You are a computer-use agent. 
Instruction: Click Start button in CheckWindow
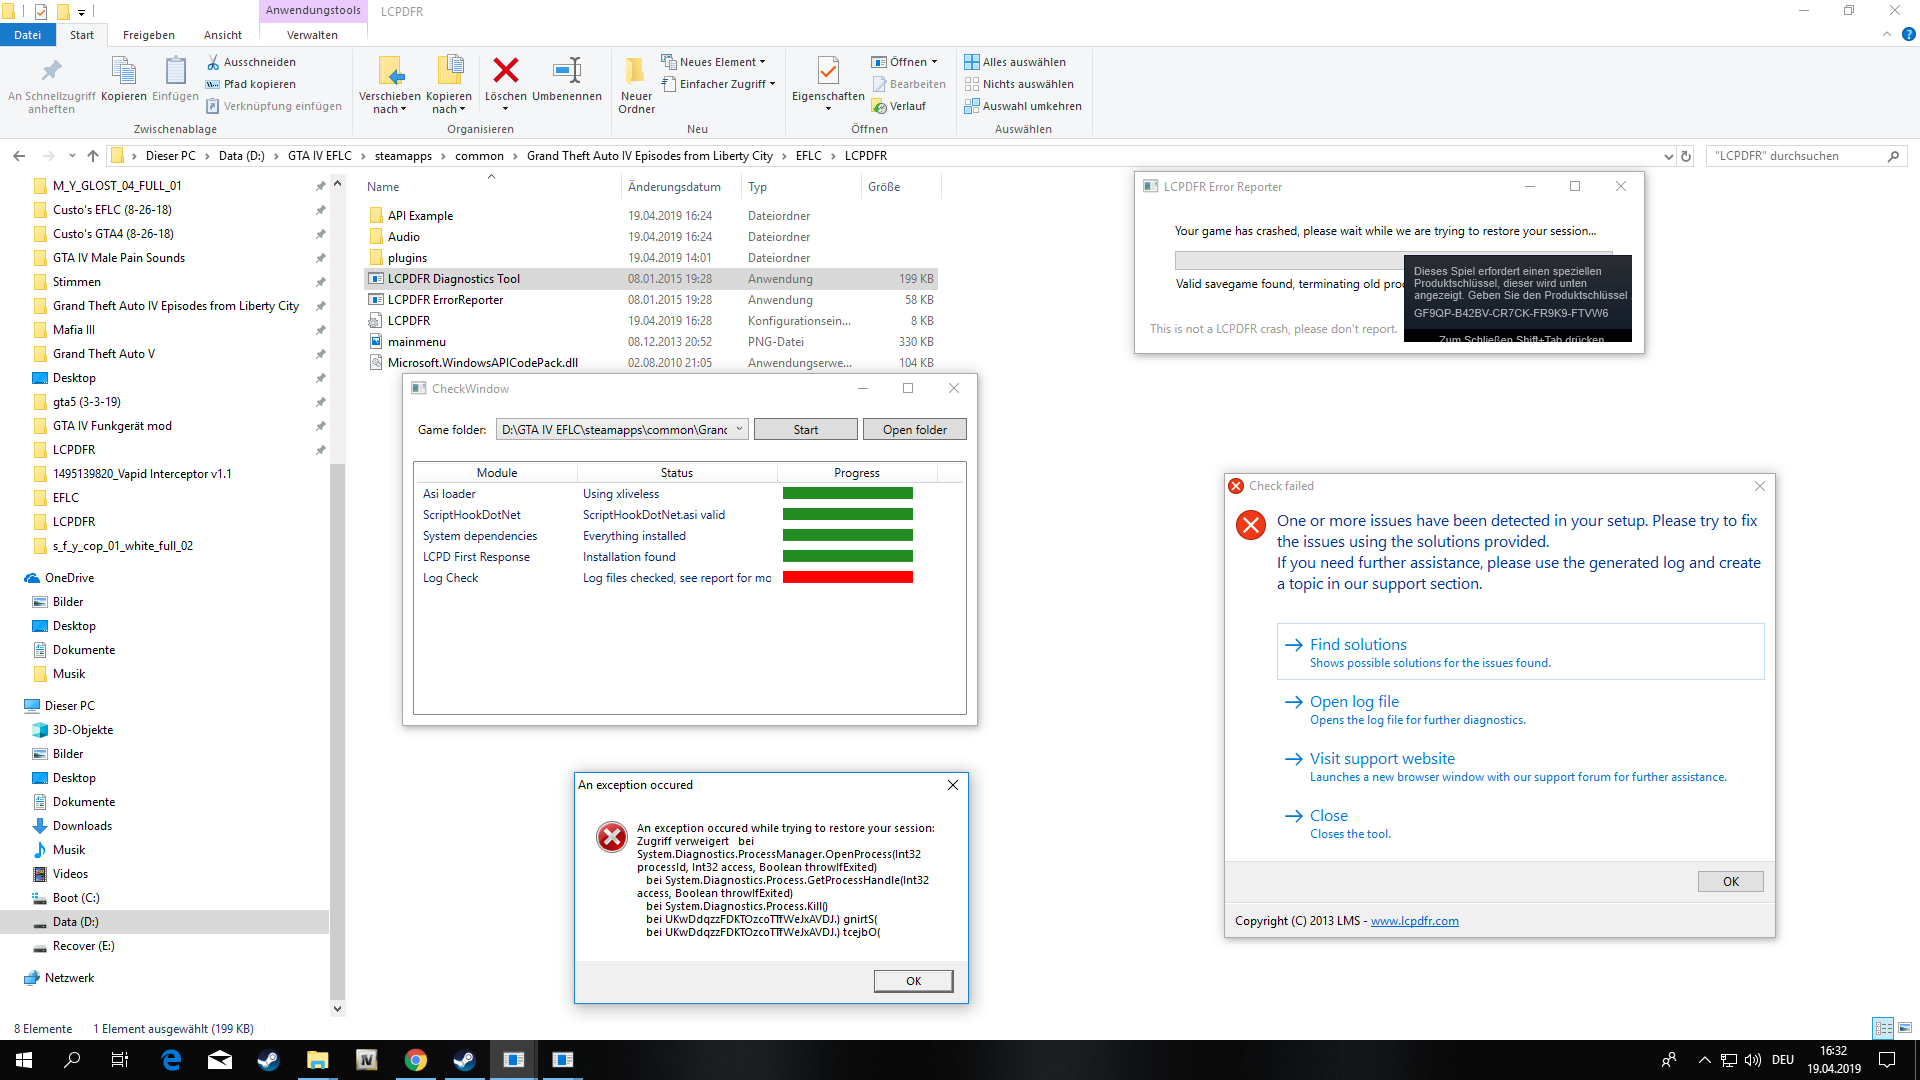[x=805, y=429]
